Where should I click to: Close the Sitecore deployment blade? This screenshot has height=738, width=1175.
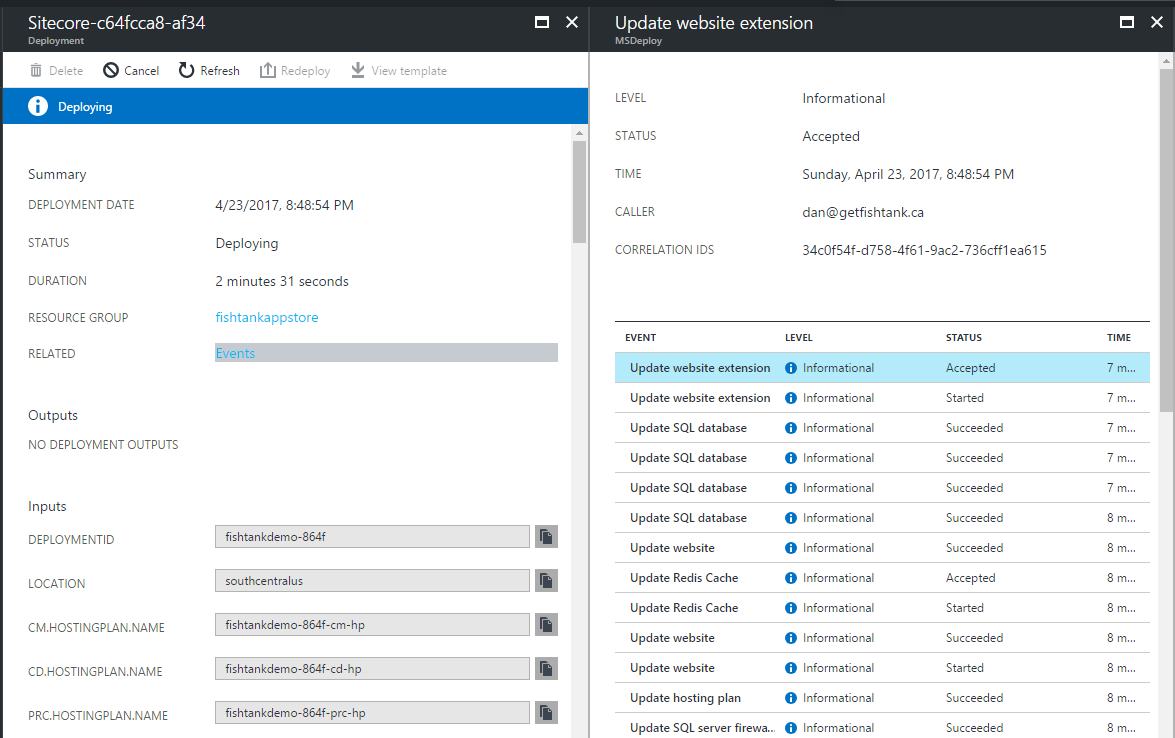click(572, 22)
